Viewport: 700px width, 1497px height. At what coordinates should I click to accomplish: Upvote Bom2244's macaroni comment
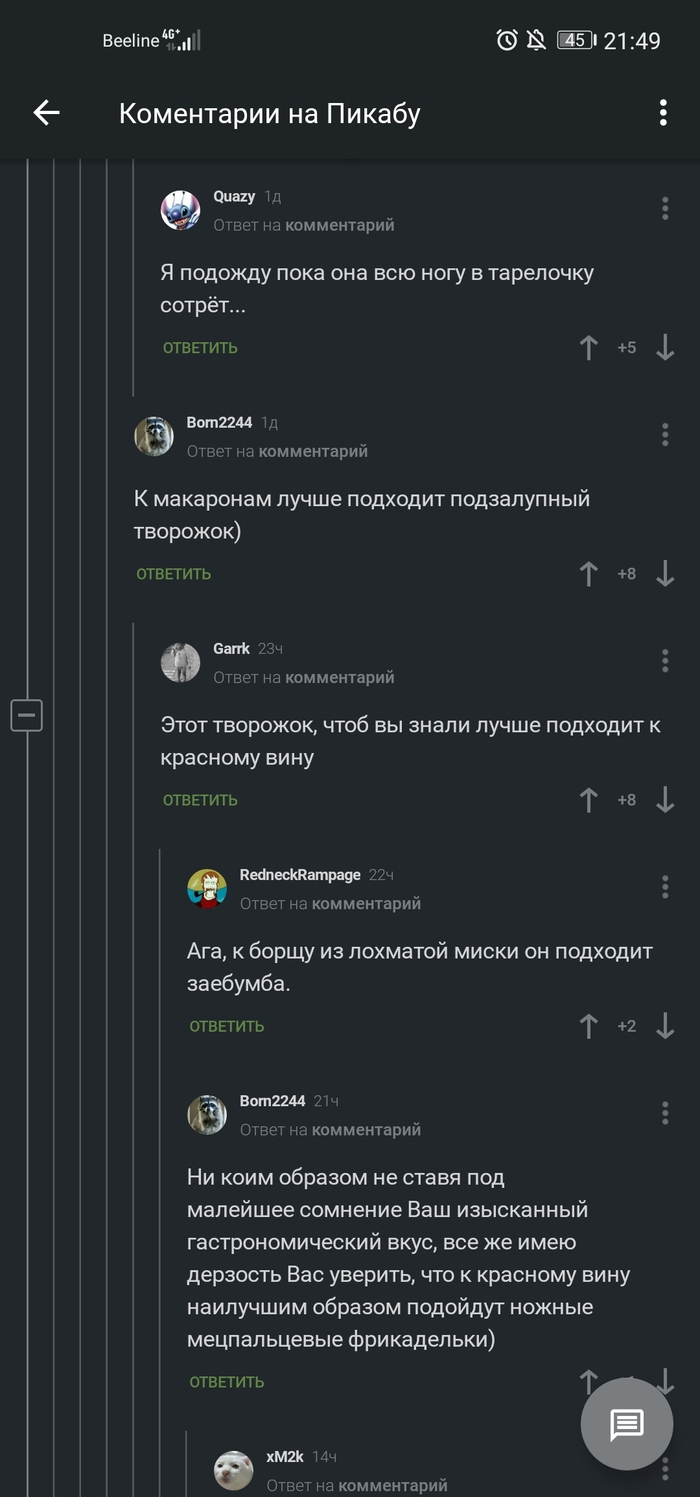588,574
